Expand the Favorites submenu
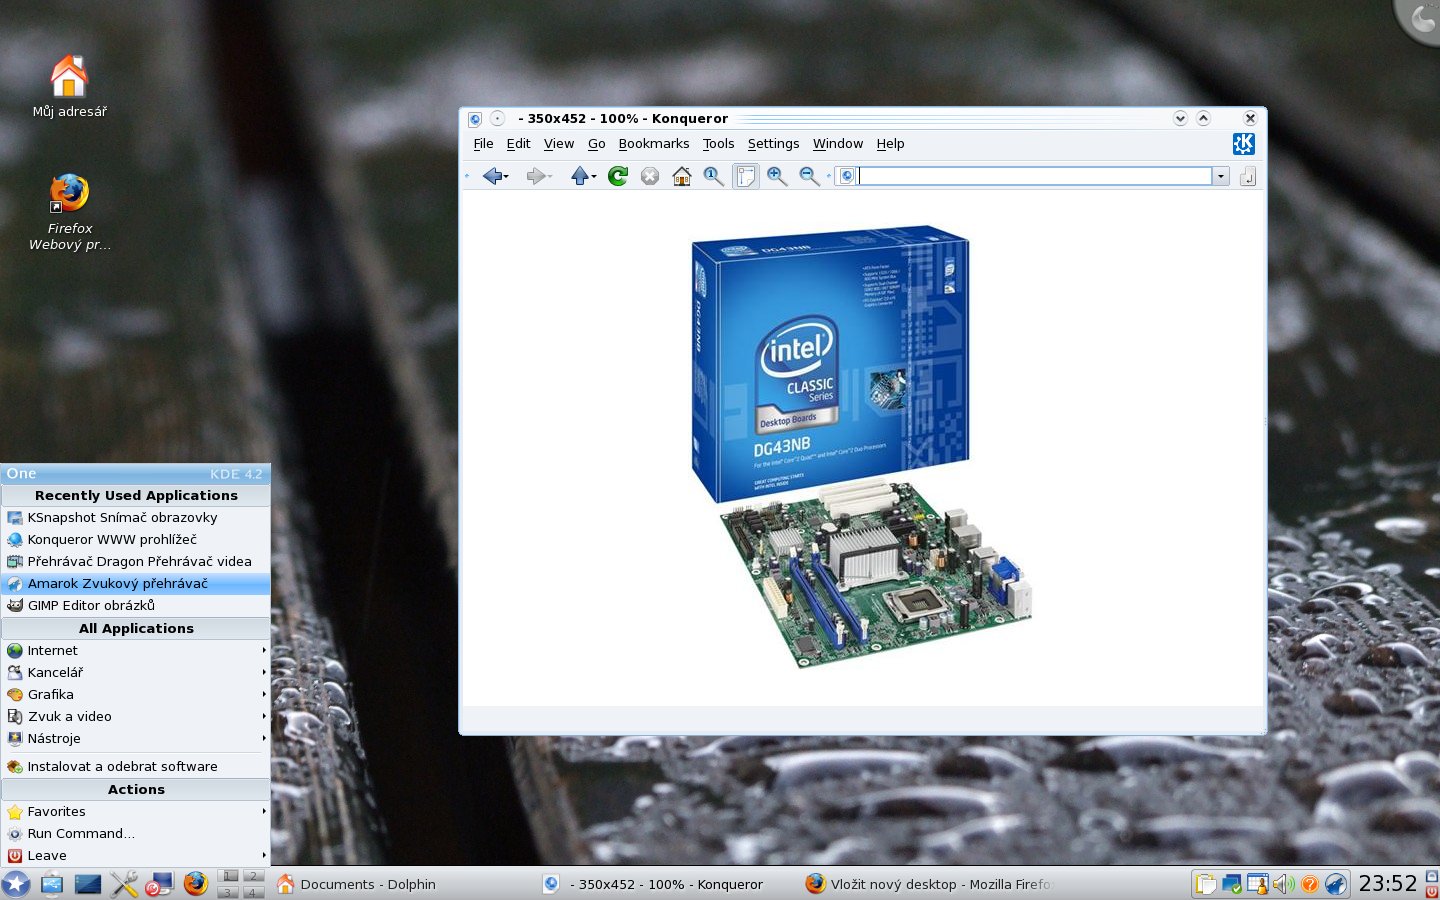The width and height of the screenshot is (1440, 900). tap(136, 812)
